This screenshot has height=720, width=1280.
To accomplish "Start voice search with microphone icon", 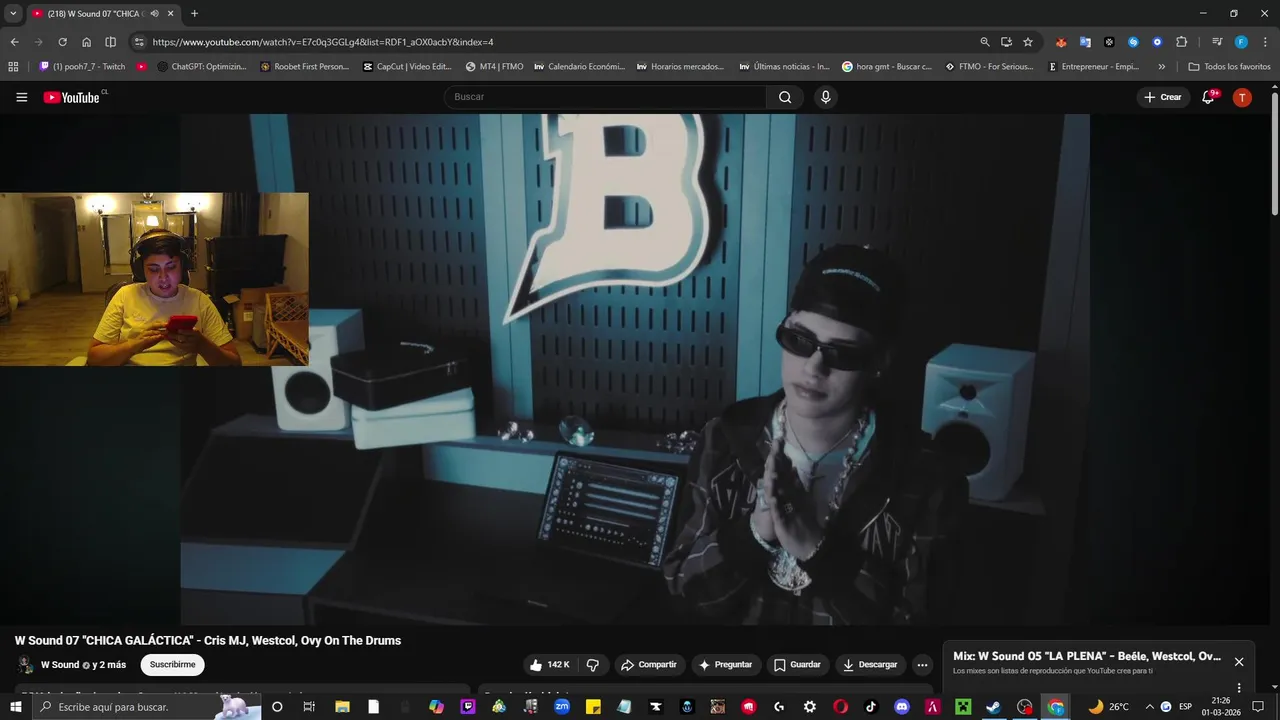I will coord(825,97).
